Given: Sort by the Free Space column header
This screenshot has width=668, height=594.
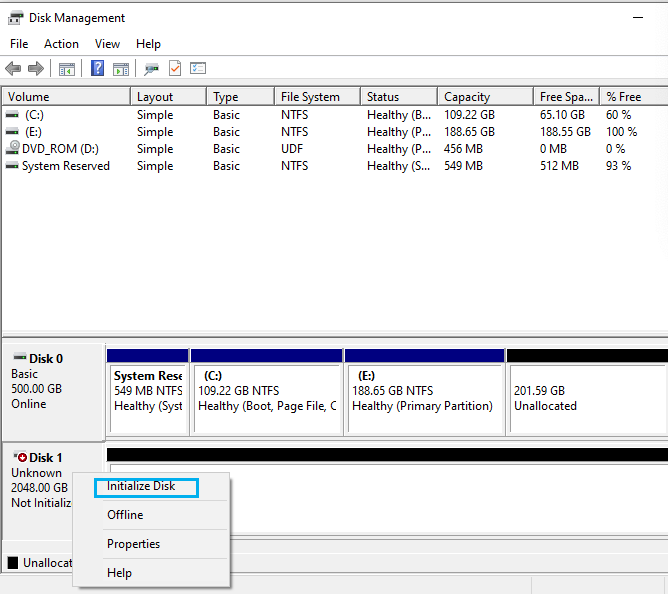Looking at the screenshot, I should pos(567,97).
